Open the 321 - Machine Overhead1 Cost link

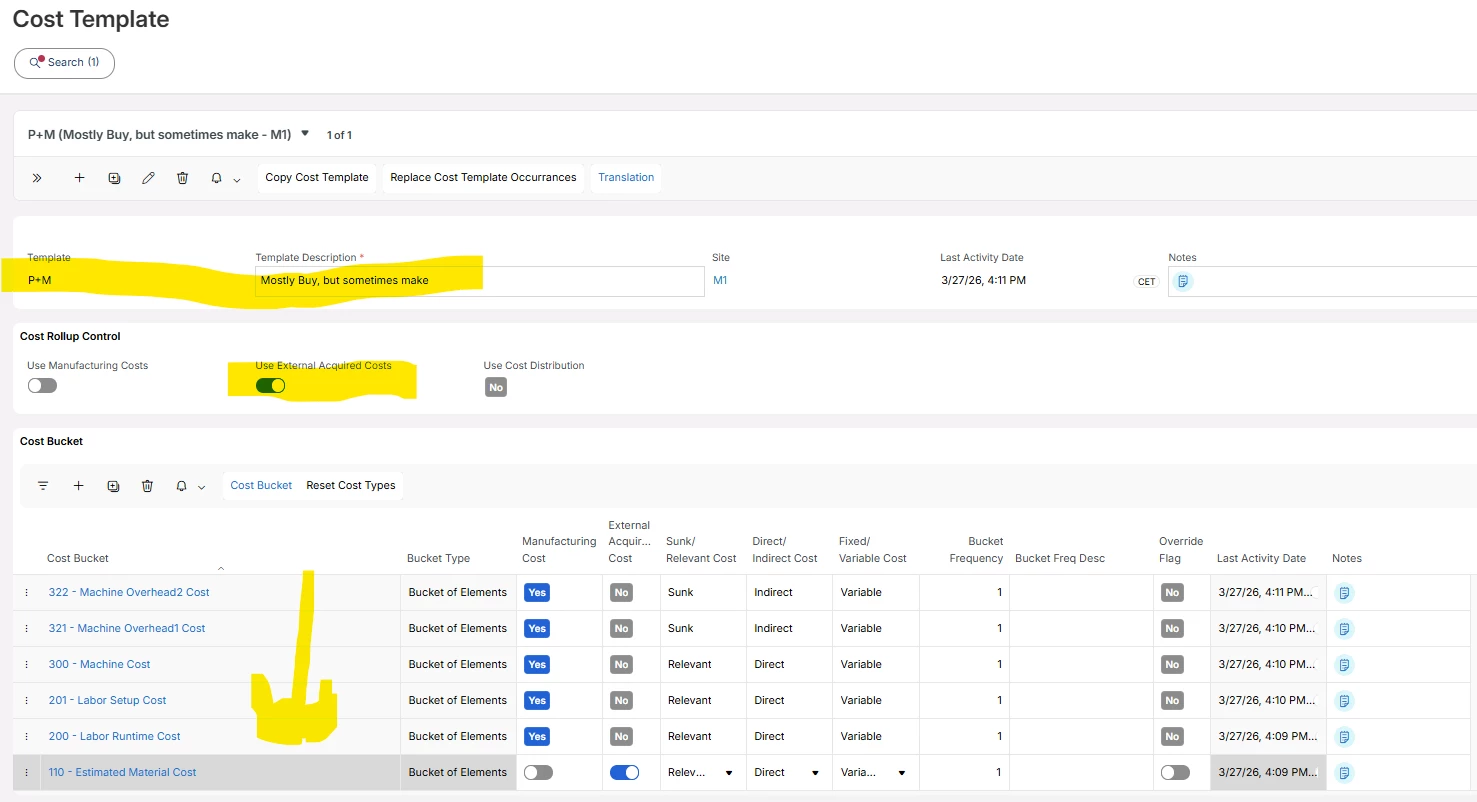point(127,629)
